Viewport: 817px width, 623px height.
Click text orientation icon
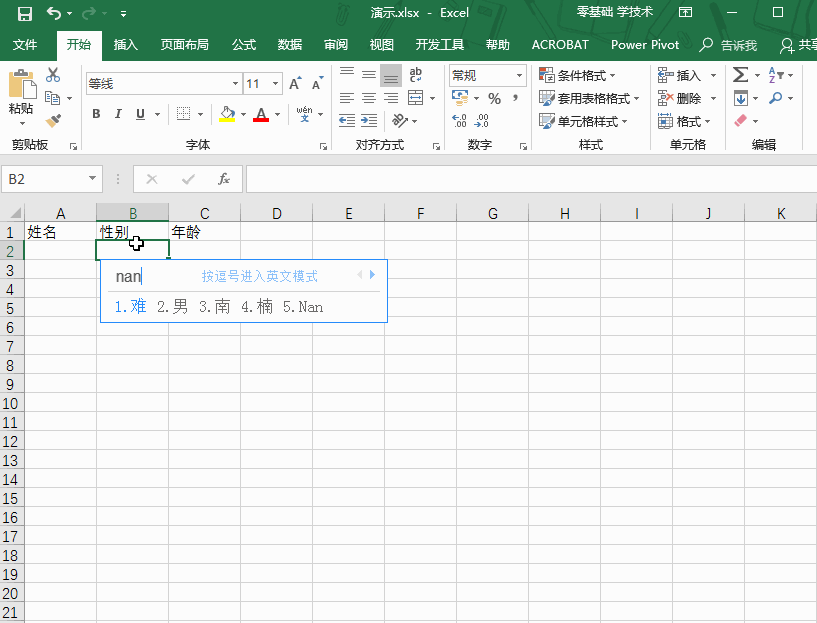coord(400,121)
